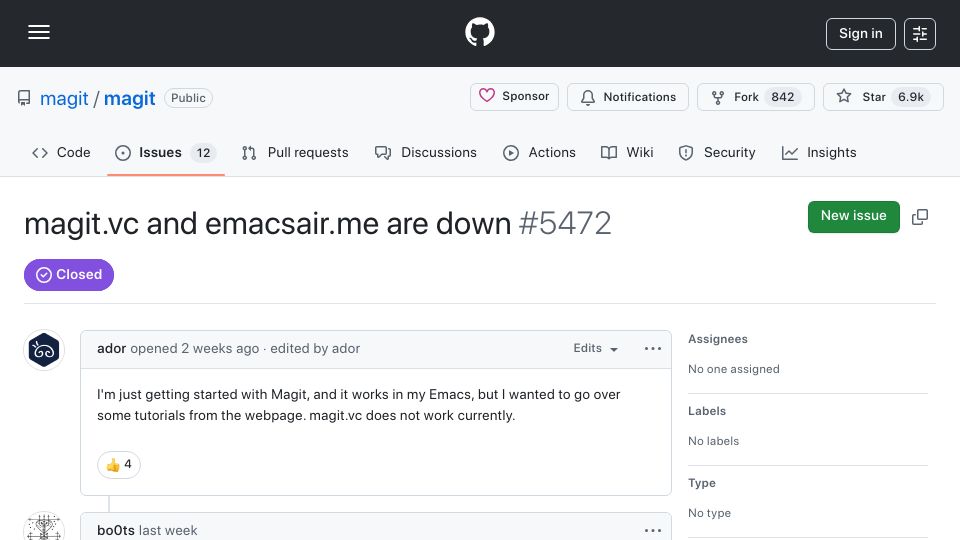Click ador's avatar thumbnail

[x=44, y=350]
